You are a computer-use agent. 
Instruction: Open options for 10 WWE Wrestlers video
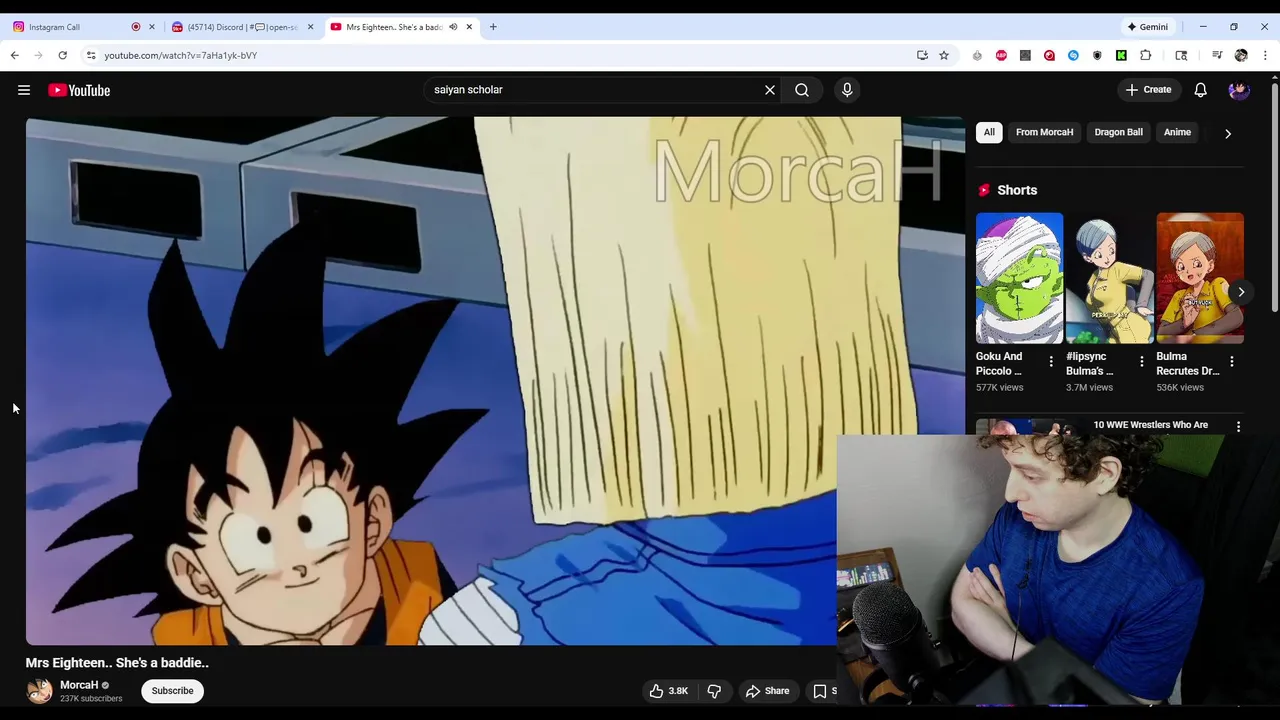[x=1238, y=427]
